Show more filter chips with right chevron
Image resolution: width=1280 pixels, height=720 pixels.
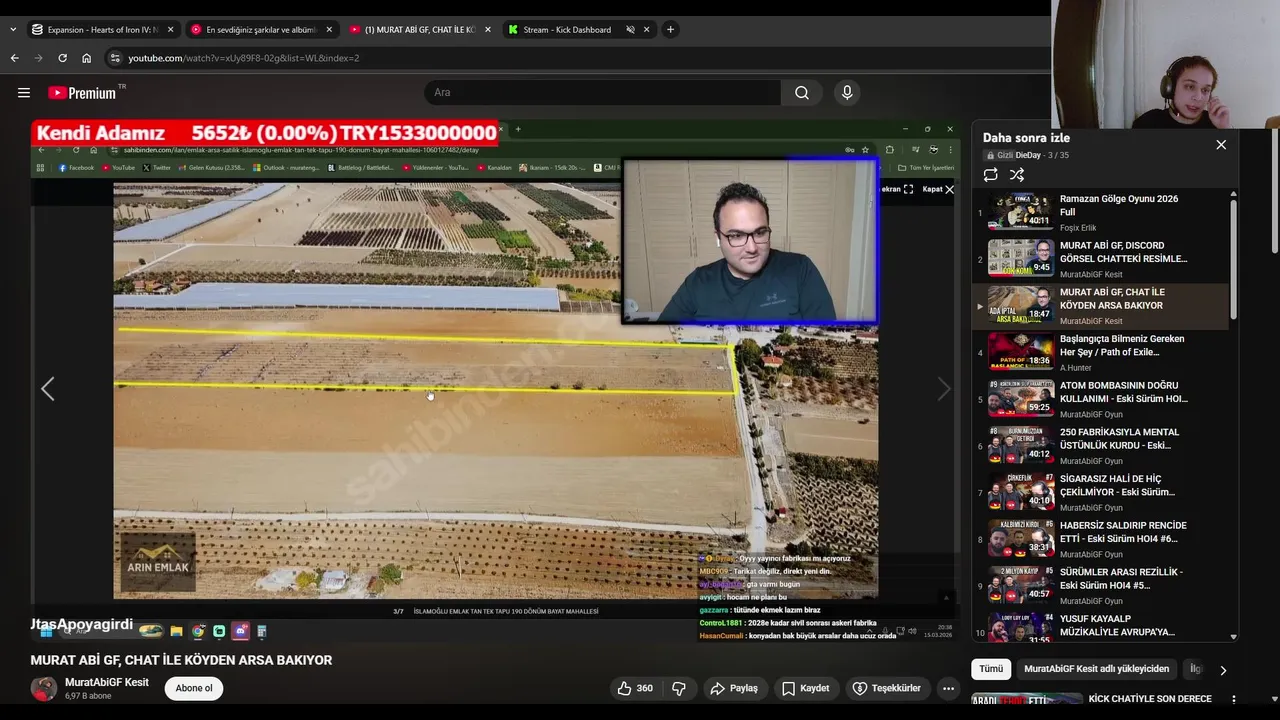[x=1222, y=670]
